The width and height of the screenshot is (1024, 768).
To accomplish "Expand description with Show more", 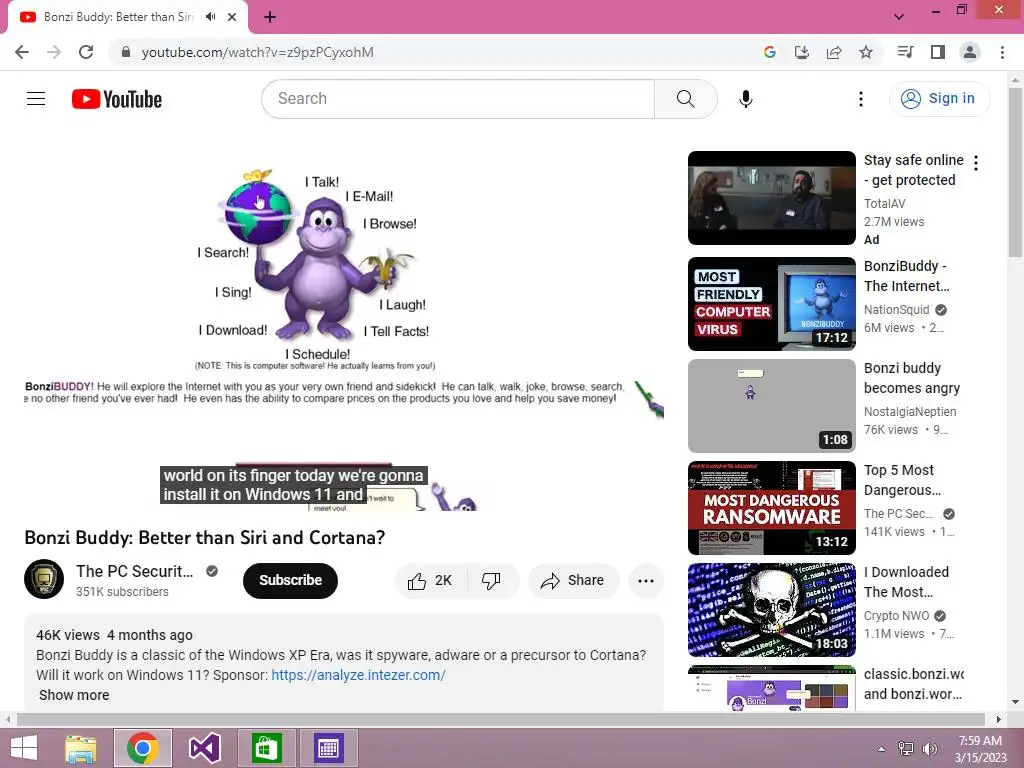I will [x=74, y=695].
